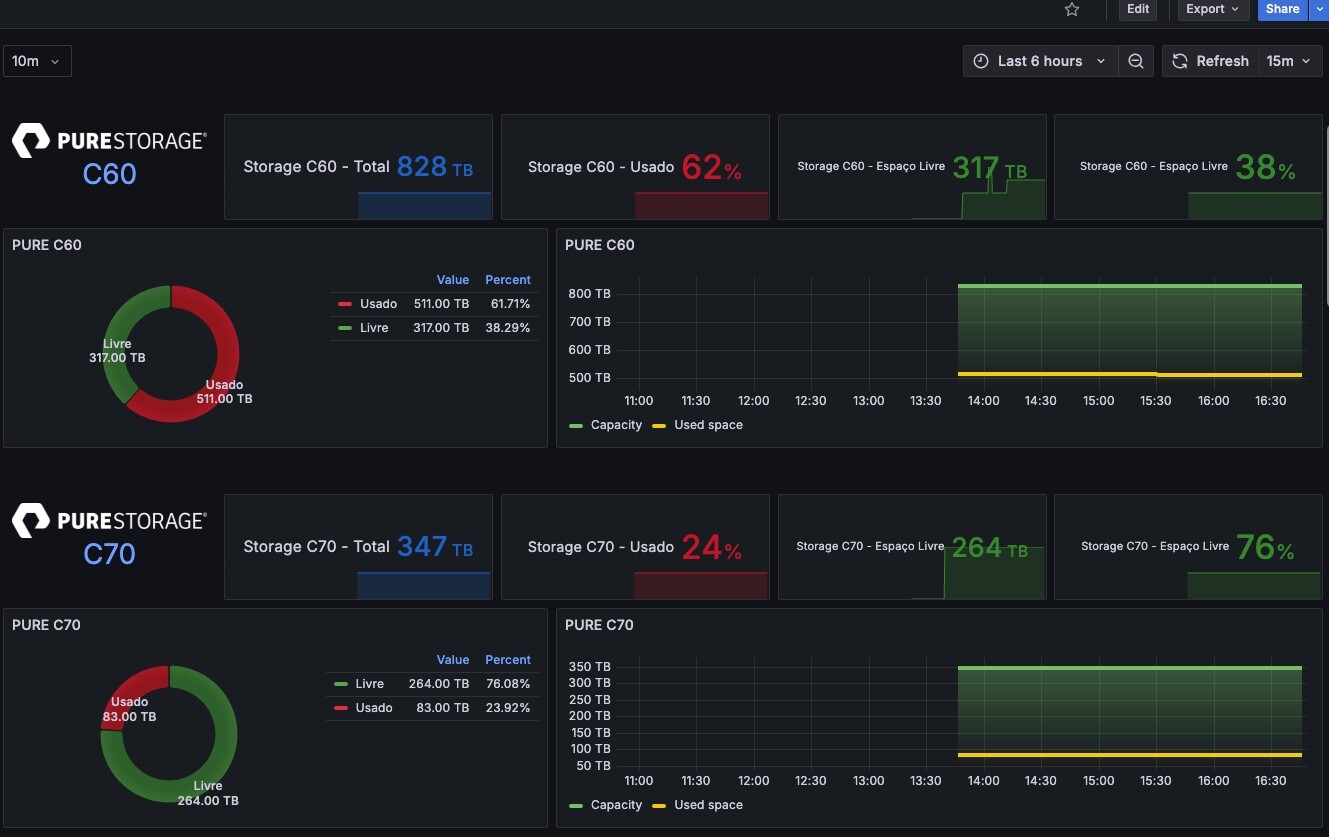Click the Pure Storage logo above C70
The width and height of the screenshot is (1329, 837).
(x=109, y=521)
